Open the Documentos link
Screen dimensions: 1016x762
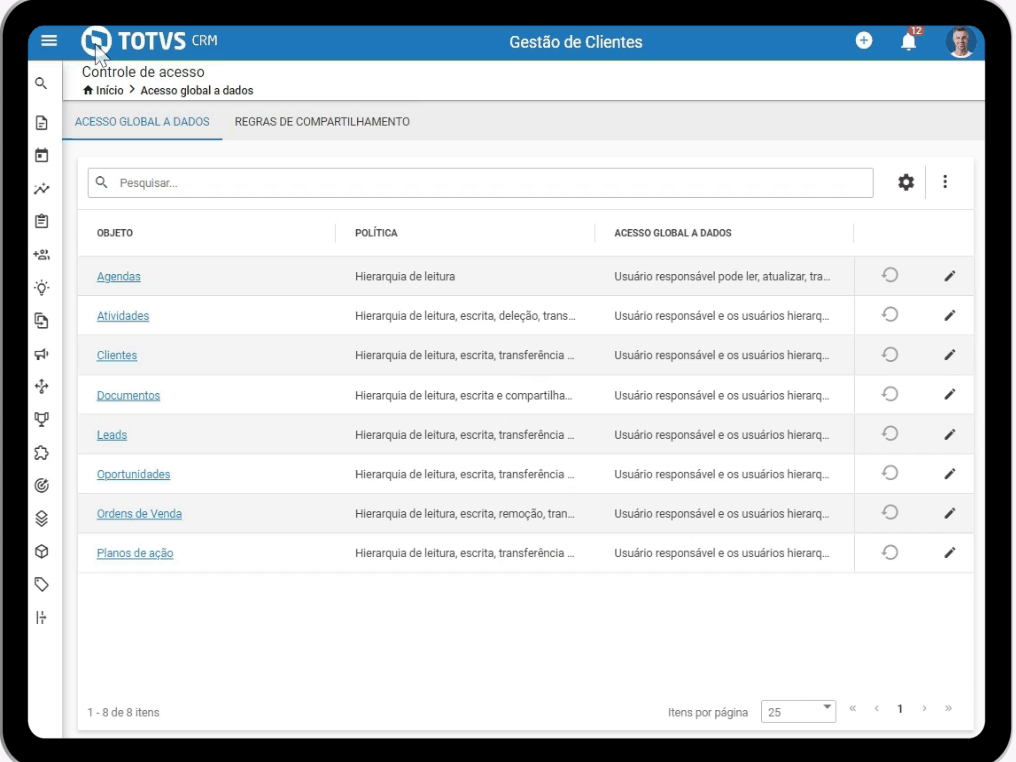pos(128,395)
